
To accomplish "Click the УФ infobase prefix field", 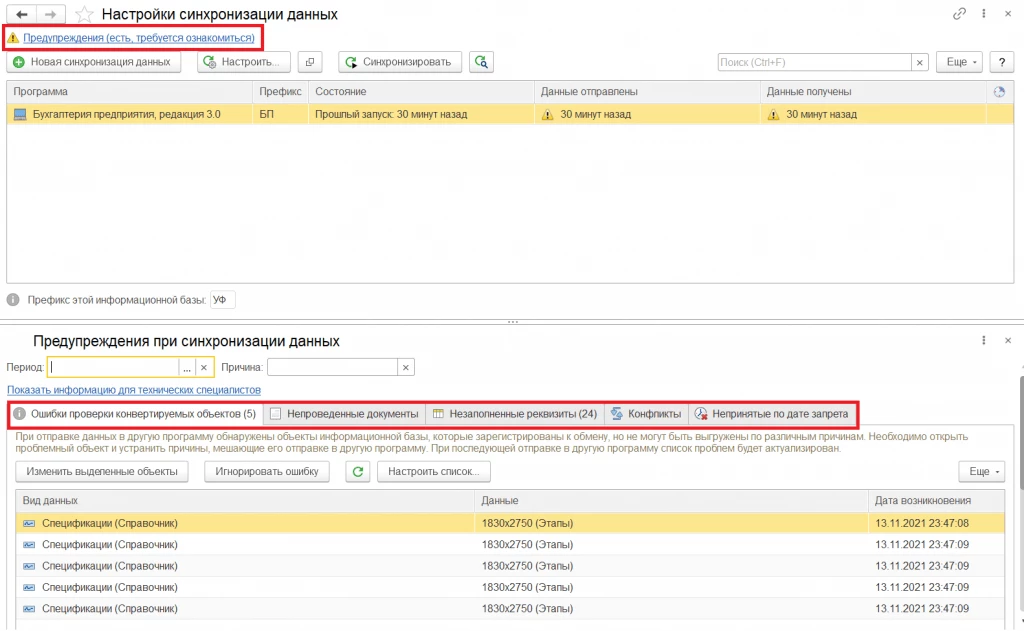I will point(223,300).
